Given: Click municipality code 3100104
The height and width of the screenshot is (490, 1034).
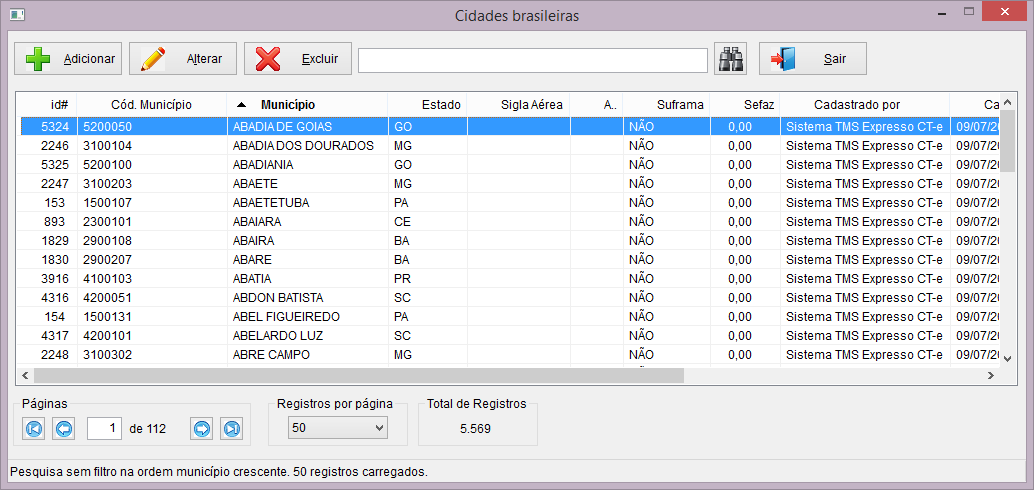Looking at the screenshot, I should point(107,145).
